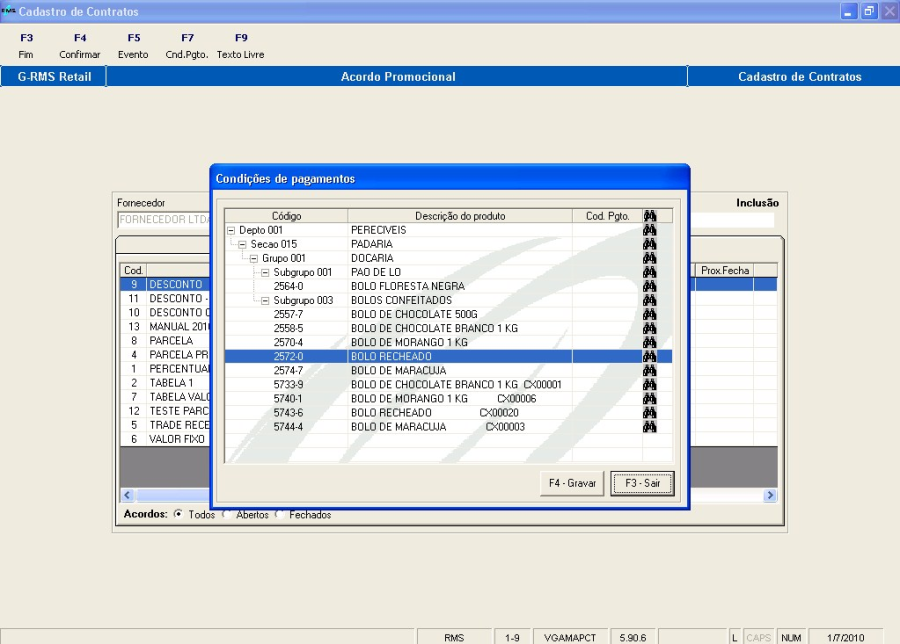Select the Todos radio button
The width and height of the screenshot is (900, 644).
click(x=178, y=514)
